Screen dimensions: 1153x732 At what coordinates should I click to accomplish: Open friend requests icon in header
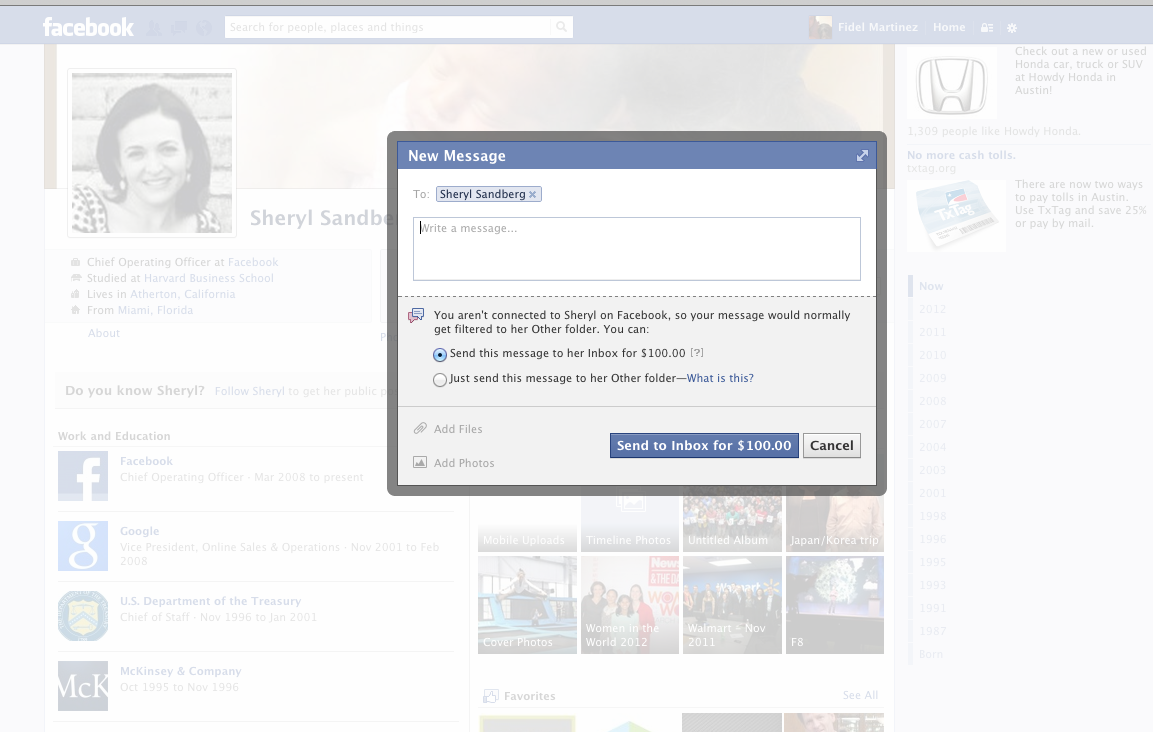click(x=154, y=28)
